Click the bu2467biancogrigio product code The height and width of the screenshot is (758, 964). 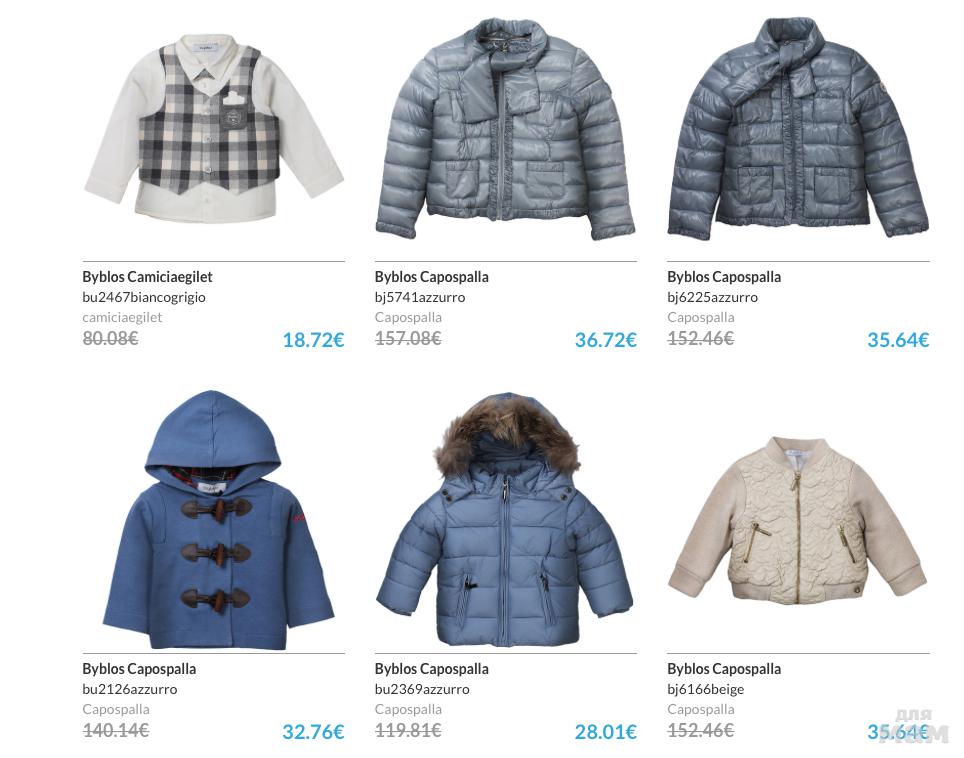144,297
